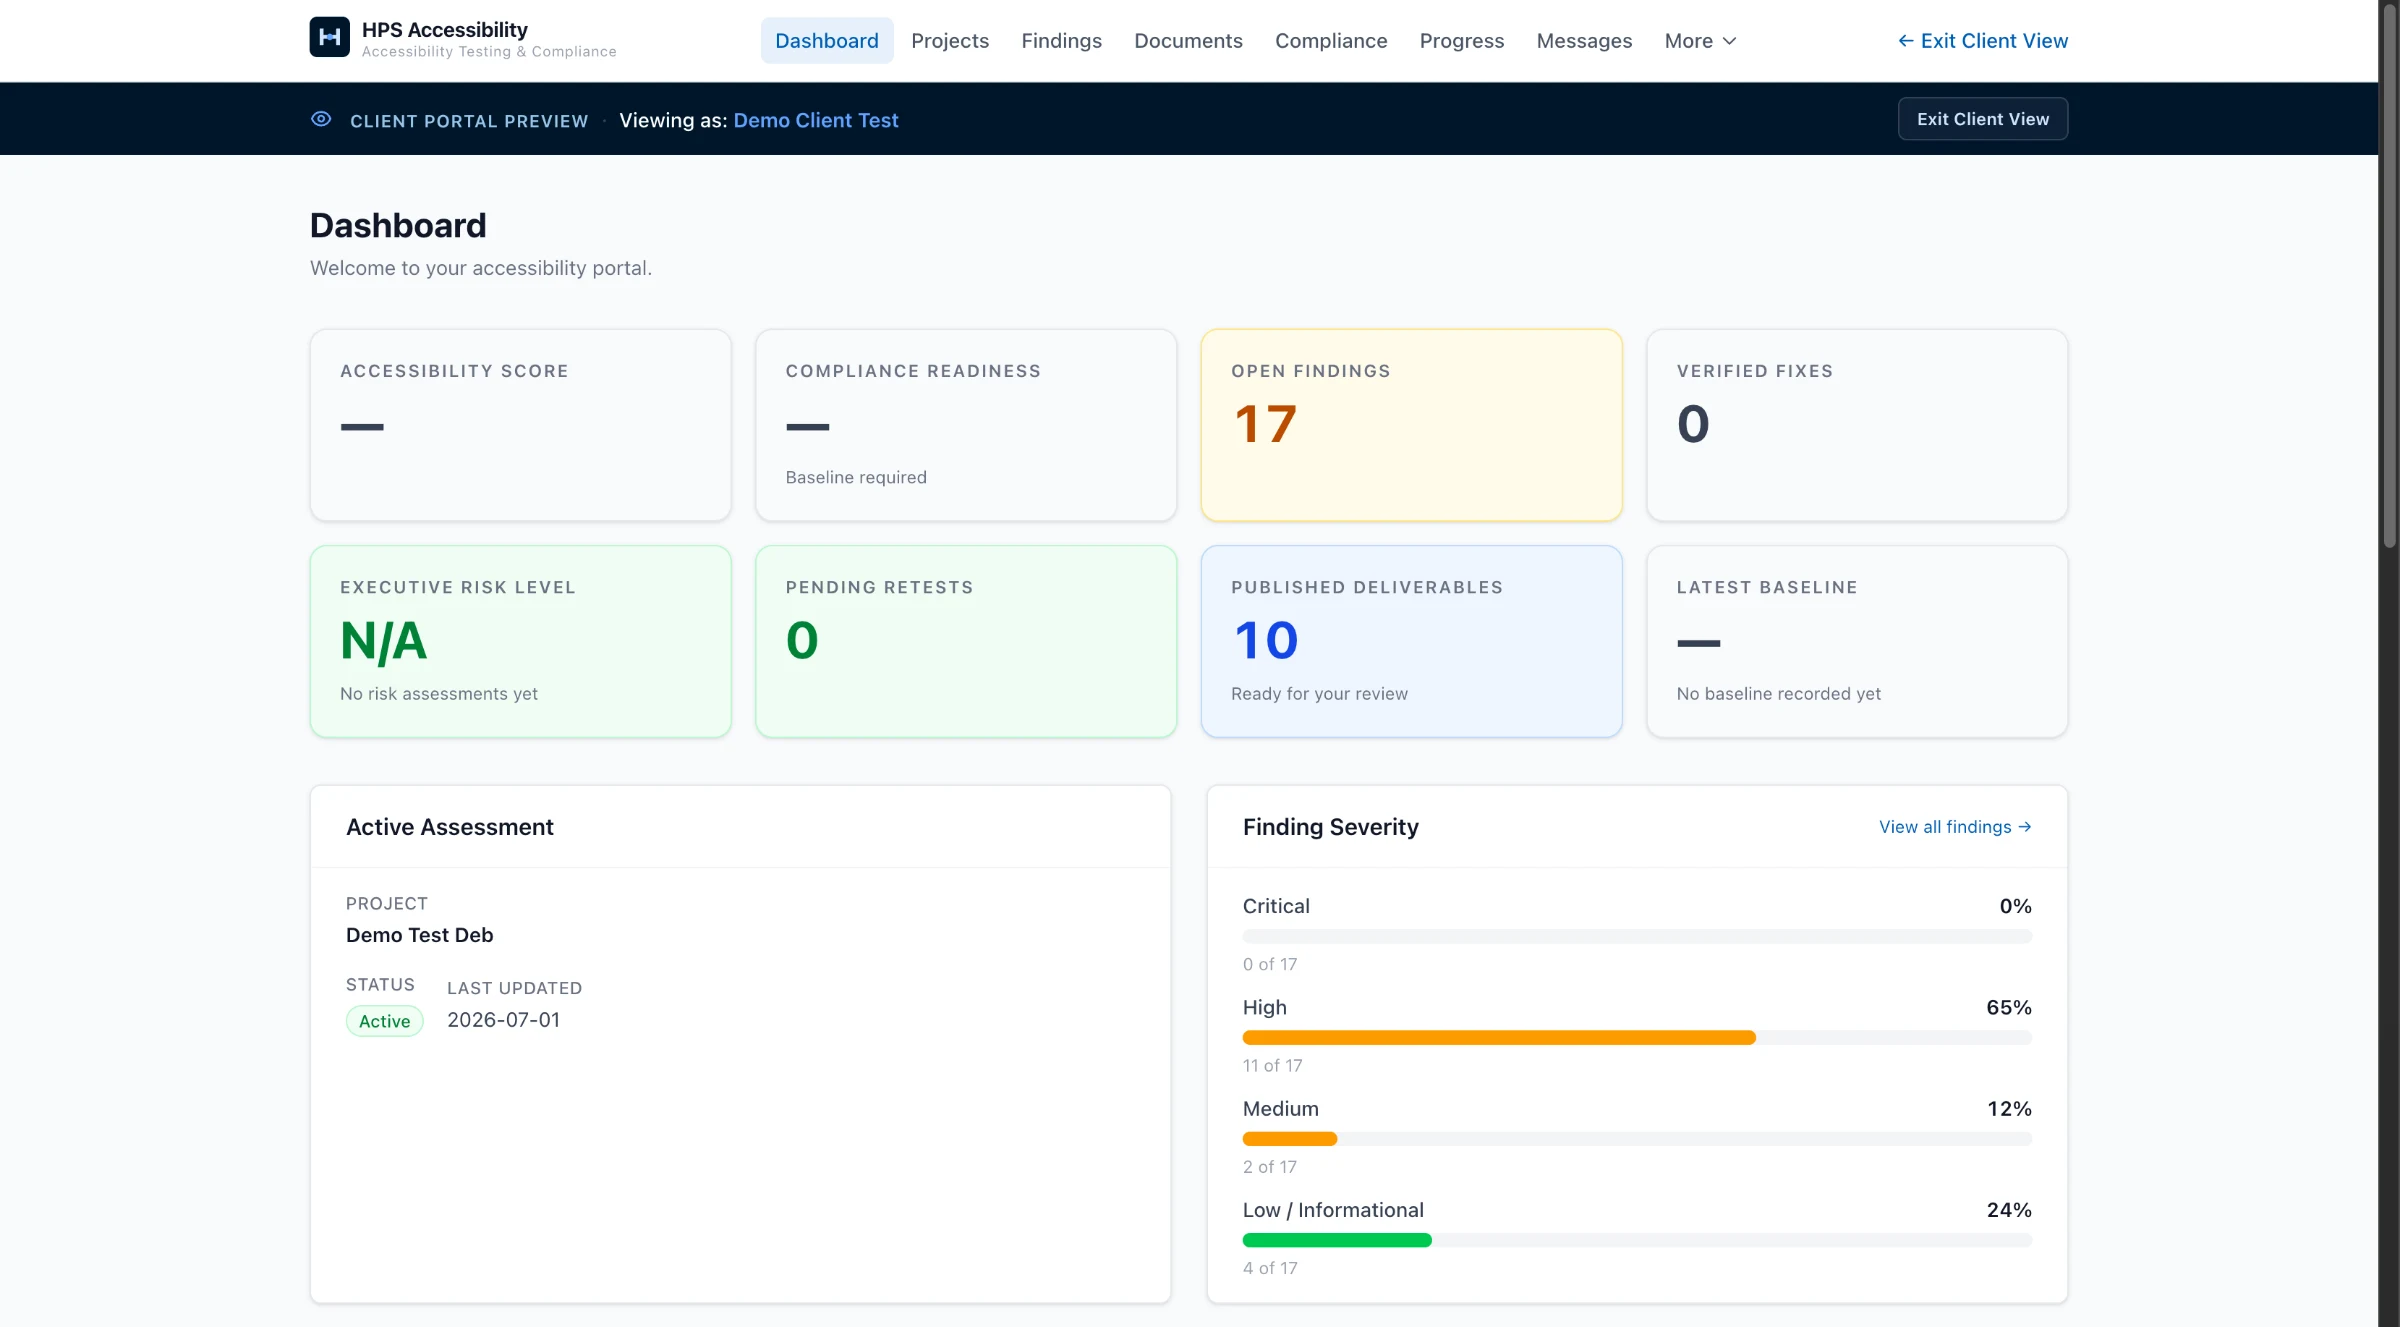This screenshot has height=1327, width=2400.
Task: Switch to Documents page
Action: coord(1188,41)
